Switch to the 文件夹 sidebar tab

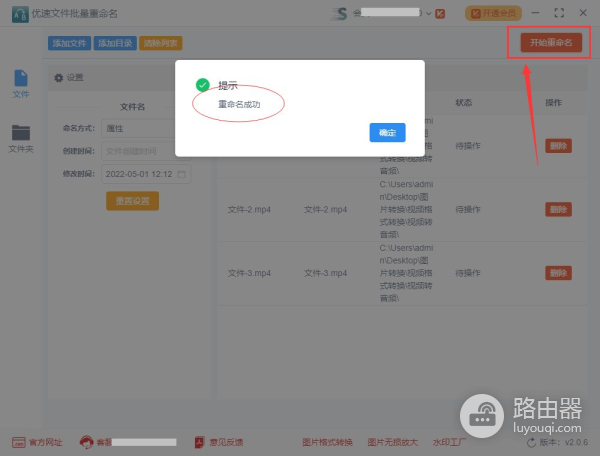21,139
